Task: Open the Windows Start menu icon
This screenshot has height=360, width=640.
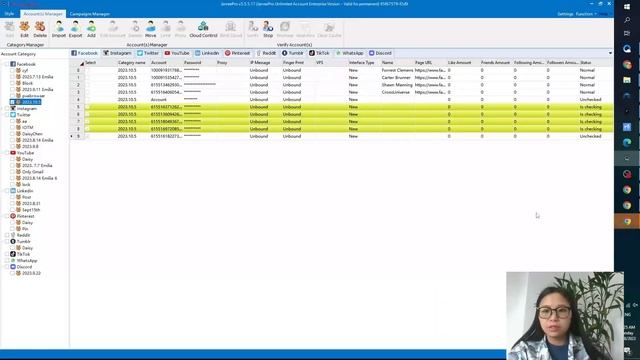Action: tap(627, 6)
